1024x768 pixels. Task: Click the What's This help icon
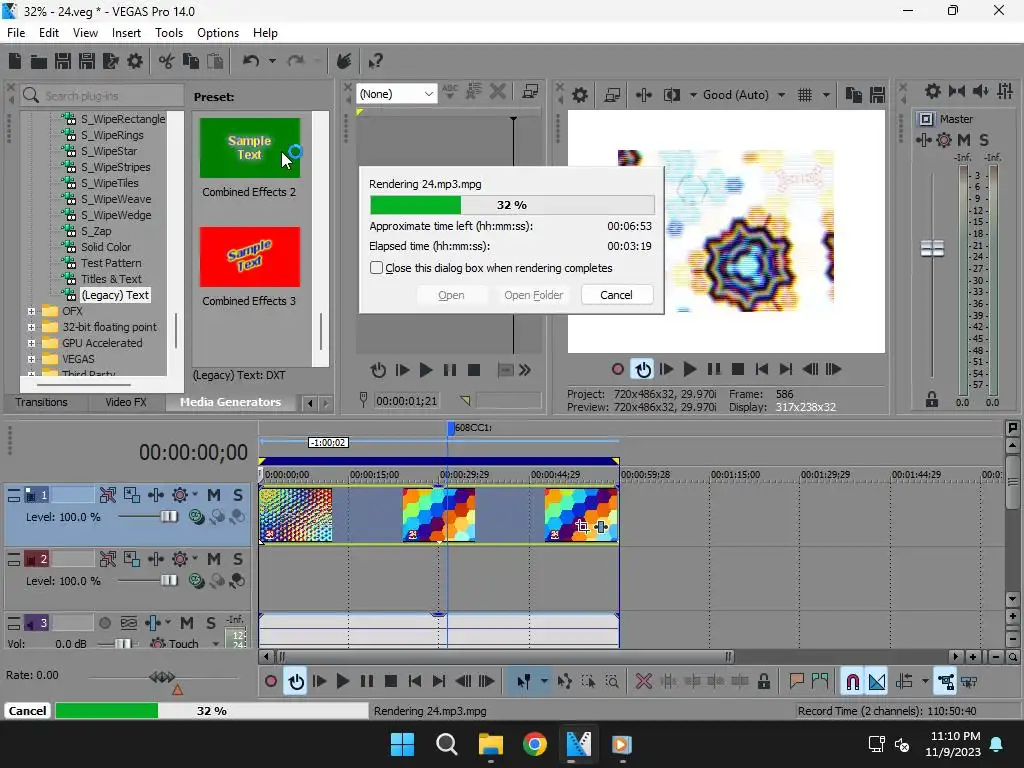click(375, 61)
